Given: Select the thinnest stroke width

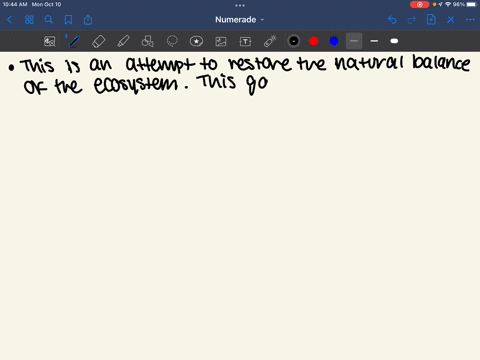Looking at the screenshot, I should [x=354, y=41].
